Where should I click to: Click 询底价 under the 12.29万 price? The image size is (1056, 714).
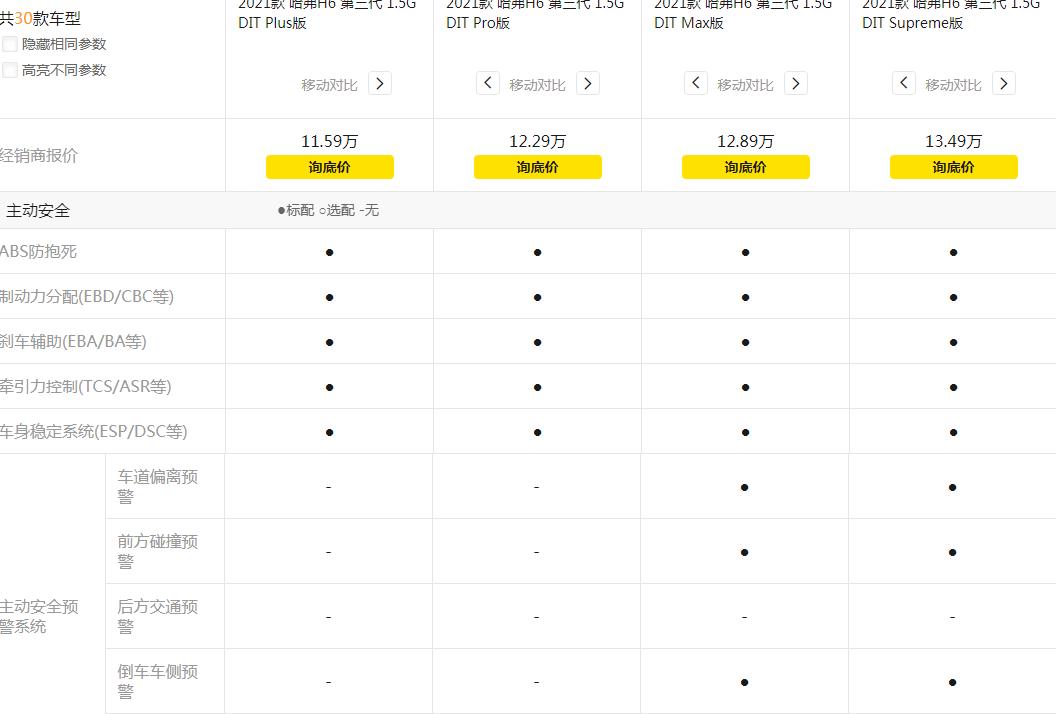coord(538,167)
